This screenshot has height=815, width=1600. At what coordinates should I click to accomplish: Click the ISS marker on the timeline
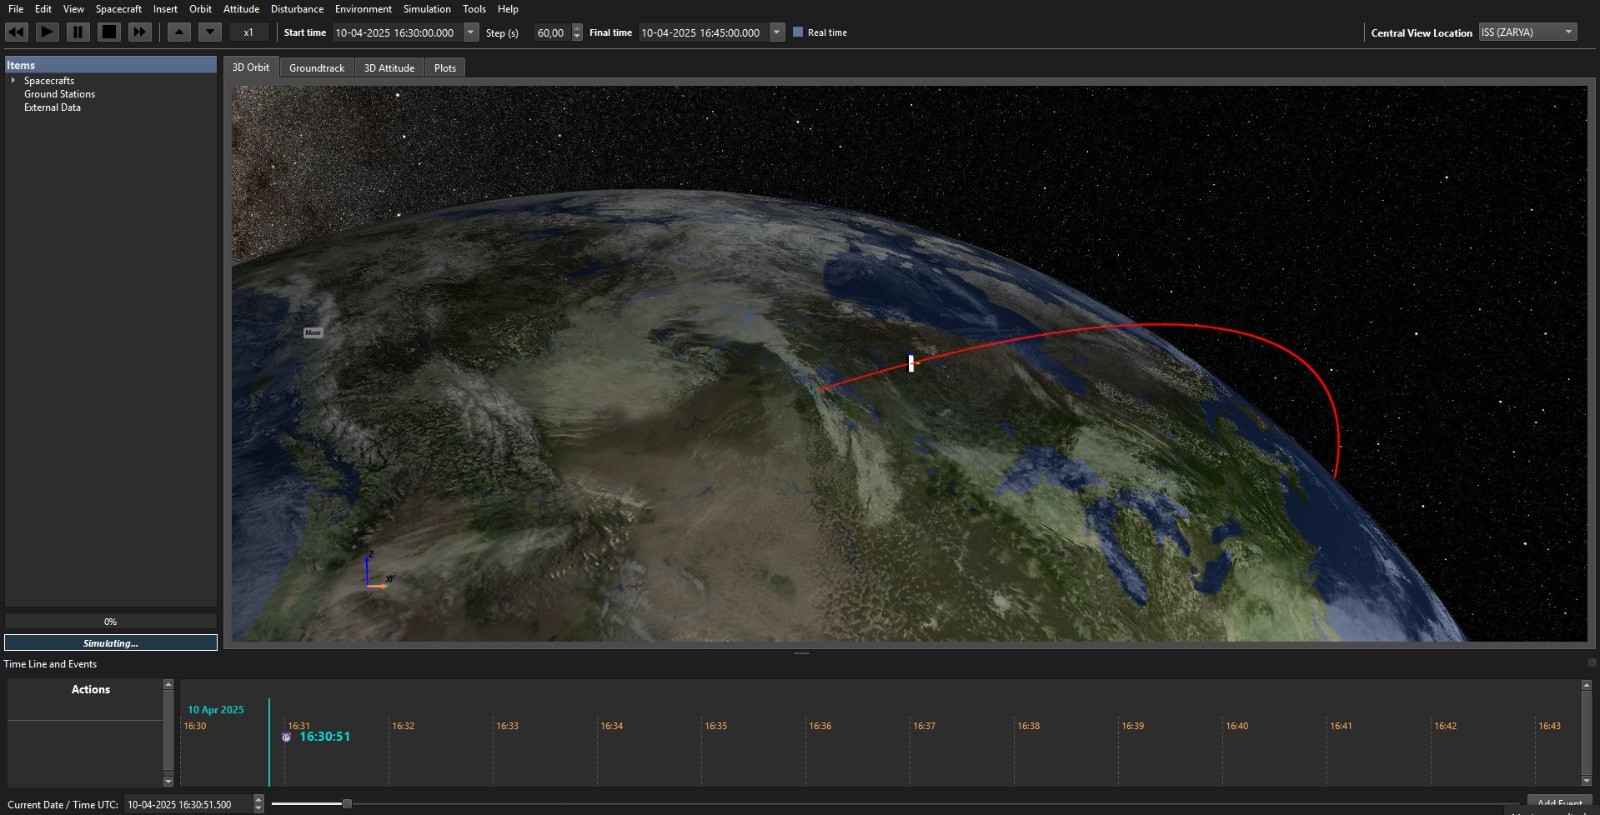click(286, 737)
